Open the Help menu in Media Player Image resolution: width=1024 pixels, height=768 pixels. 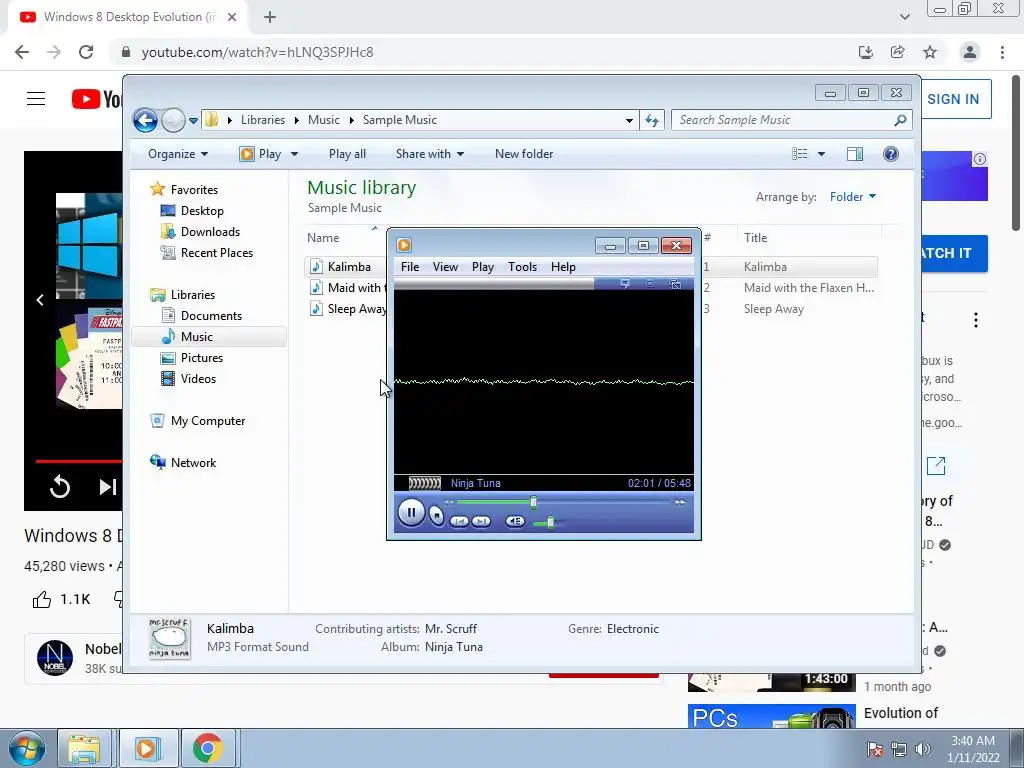pyautogui.click(x=563, y=266)
